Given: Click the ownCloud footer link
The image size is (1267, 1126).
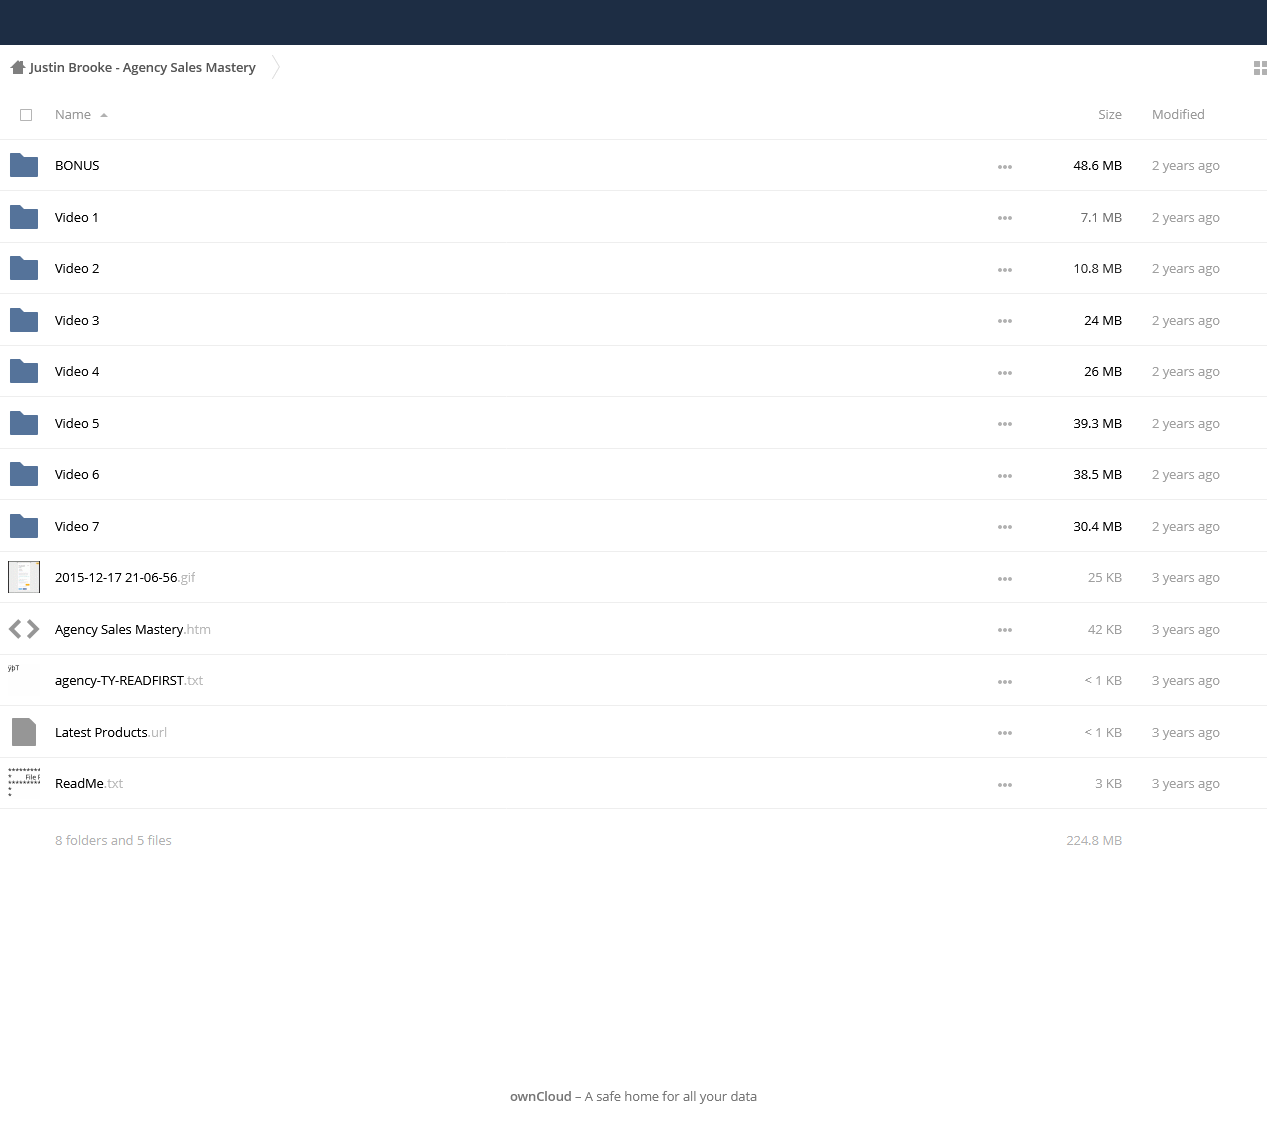Looking at the screenshot, I should tap(541, 1096).
